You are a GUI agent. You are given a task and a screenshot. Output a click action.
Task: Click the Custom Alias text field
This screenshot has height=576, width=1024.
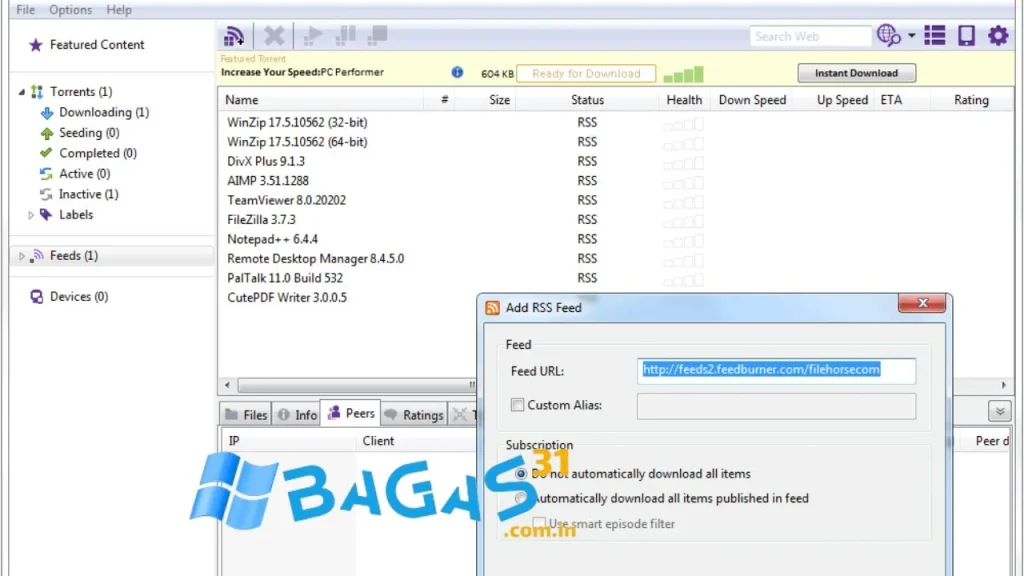776,406
